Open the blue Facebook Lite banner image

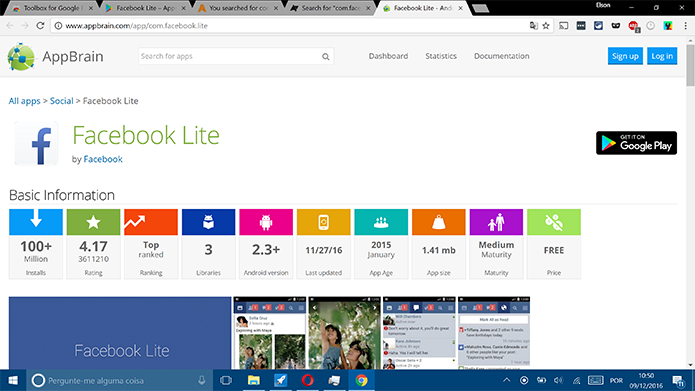tap(120, 333)
